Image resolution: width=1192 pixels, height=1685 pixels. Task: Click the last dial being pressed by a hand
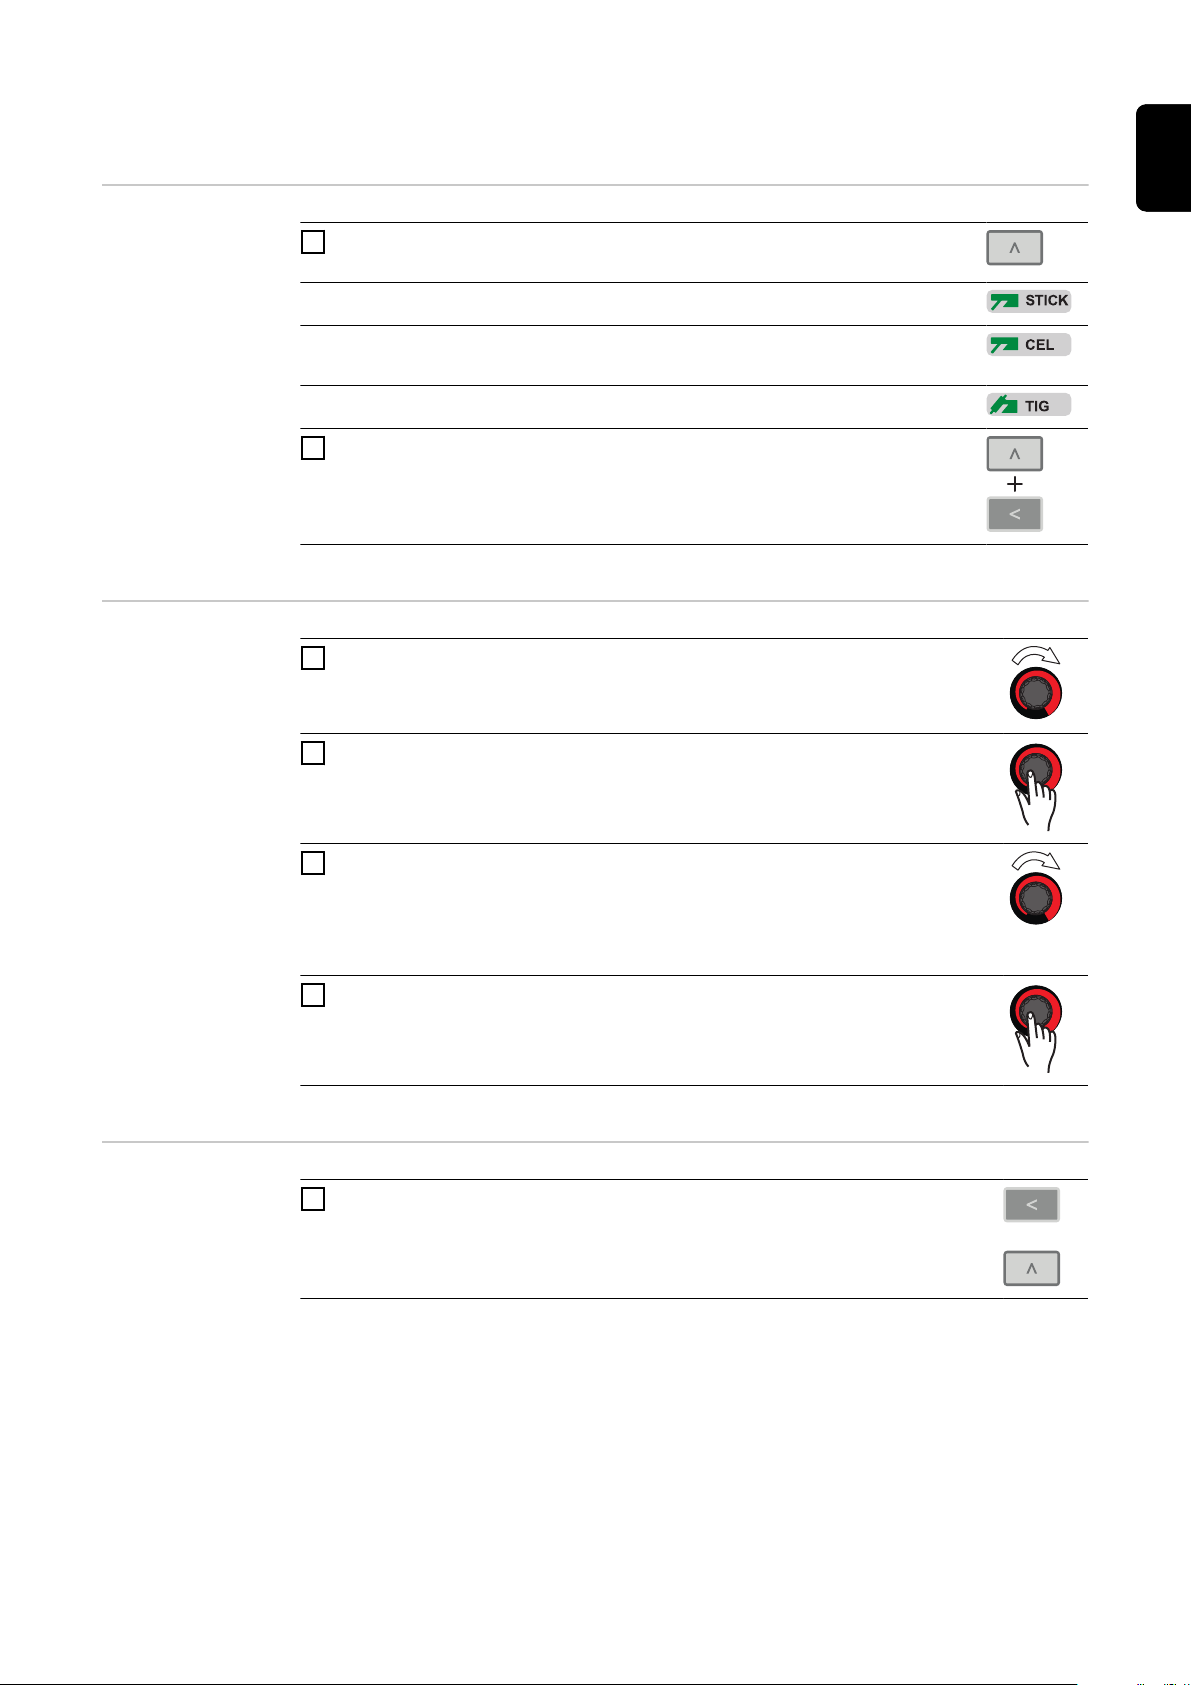1036,1029
